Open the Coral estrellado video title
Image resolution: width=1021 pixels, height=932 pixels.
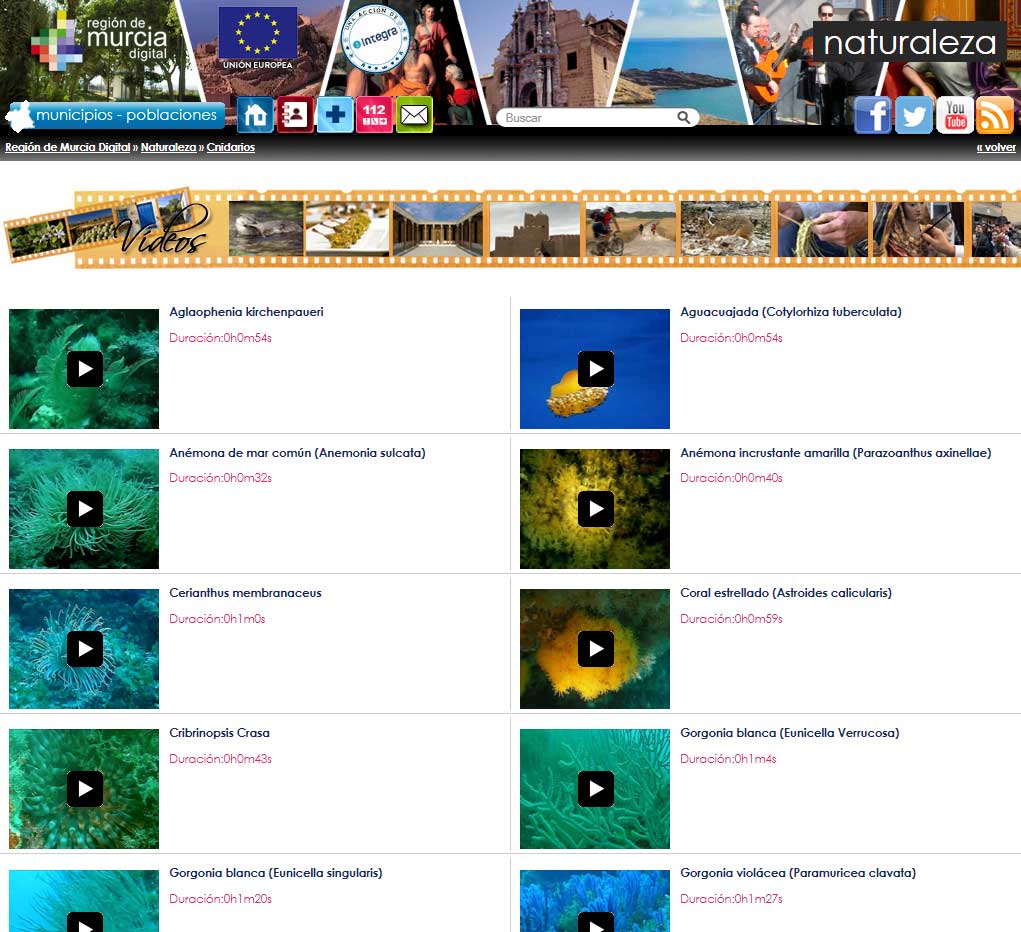click(785, 593)
